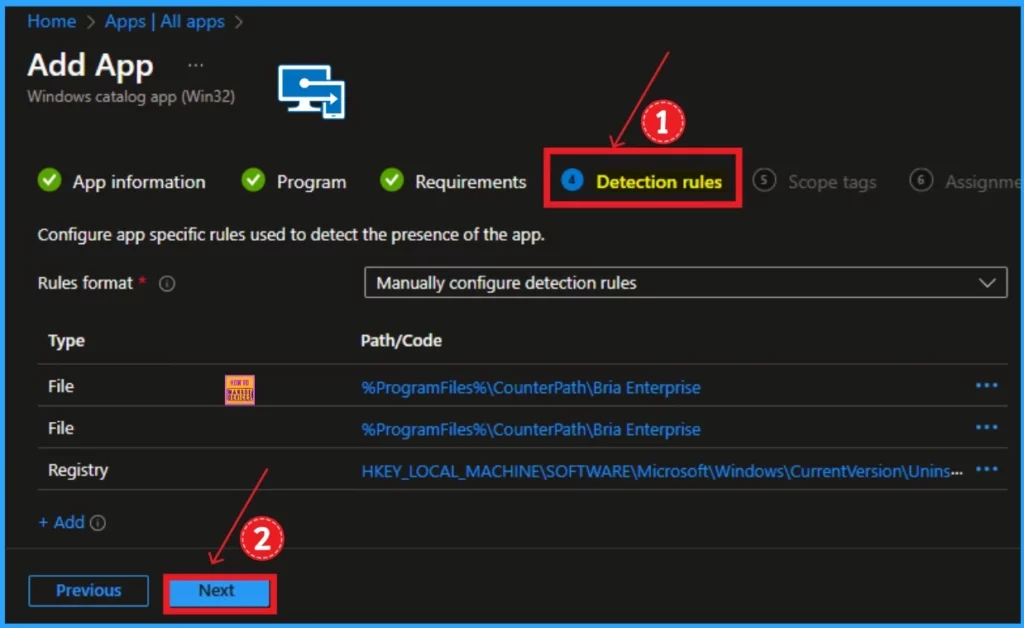The image size is (1024, 628).
Task: Click the Next button
Action: [x=219, y=593]
